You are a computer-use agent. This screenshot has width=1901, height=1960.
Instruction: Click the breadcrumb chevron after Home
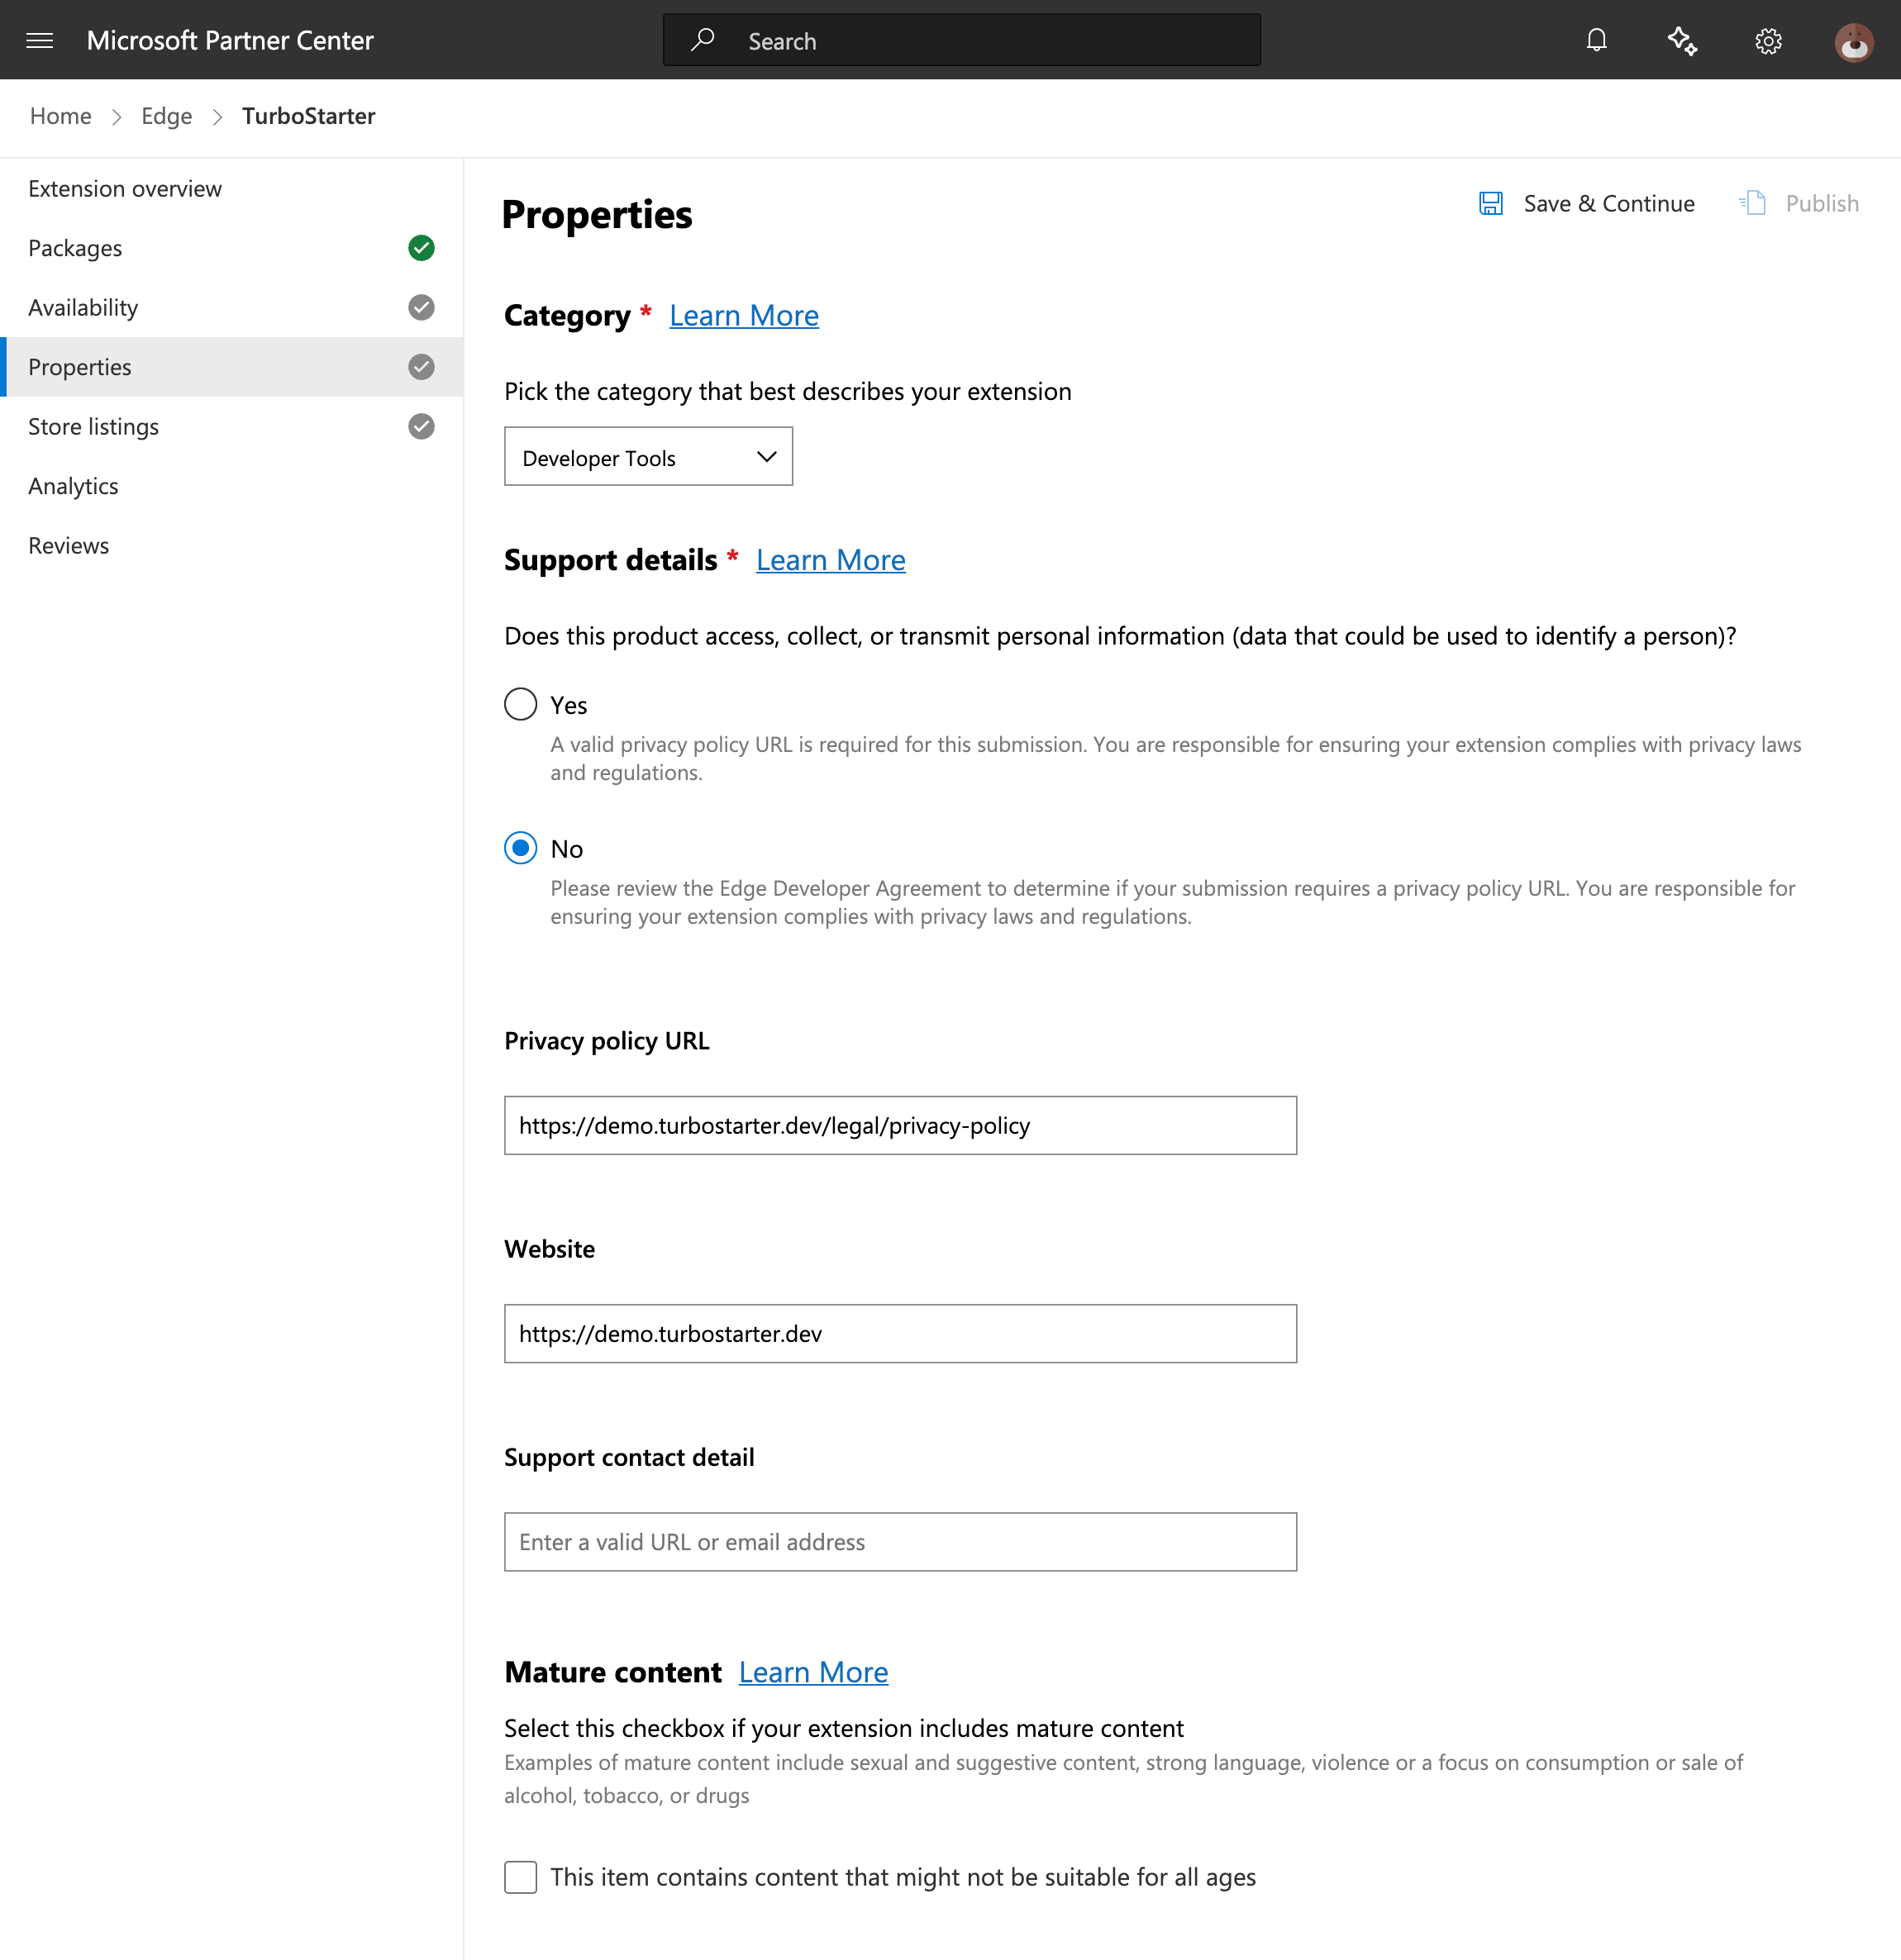click(117, 117)
